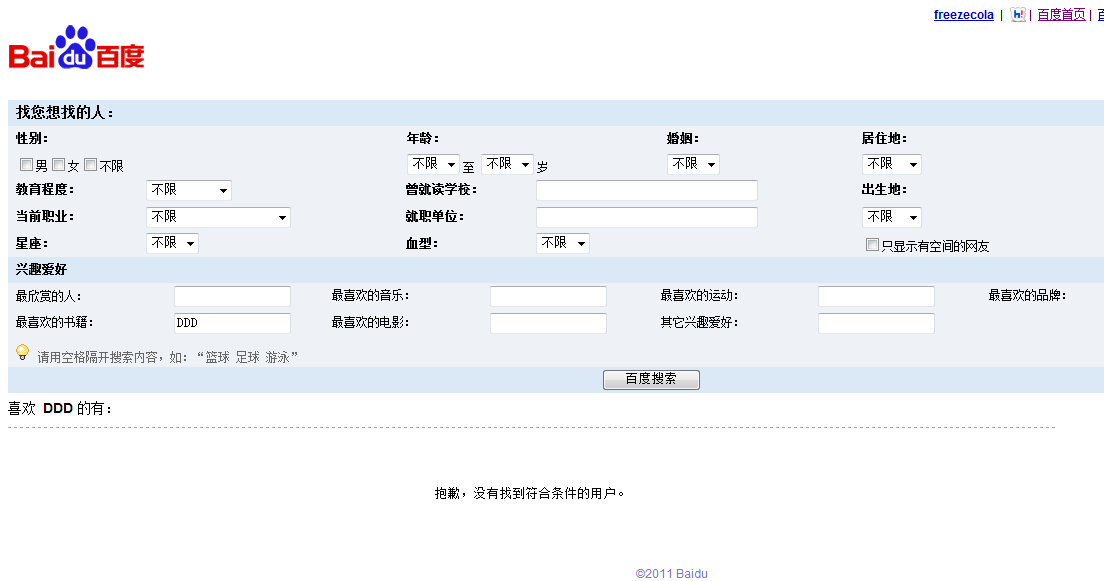Open the 居住地 residence dropdown
1104x581 pixels.
coord(891,164)
